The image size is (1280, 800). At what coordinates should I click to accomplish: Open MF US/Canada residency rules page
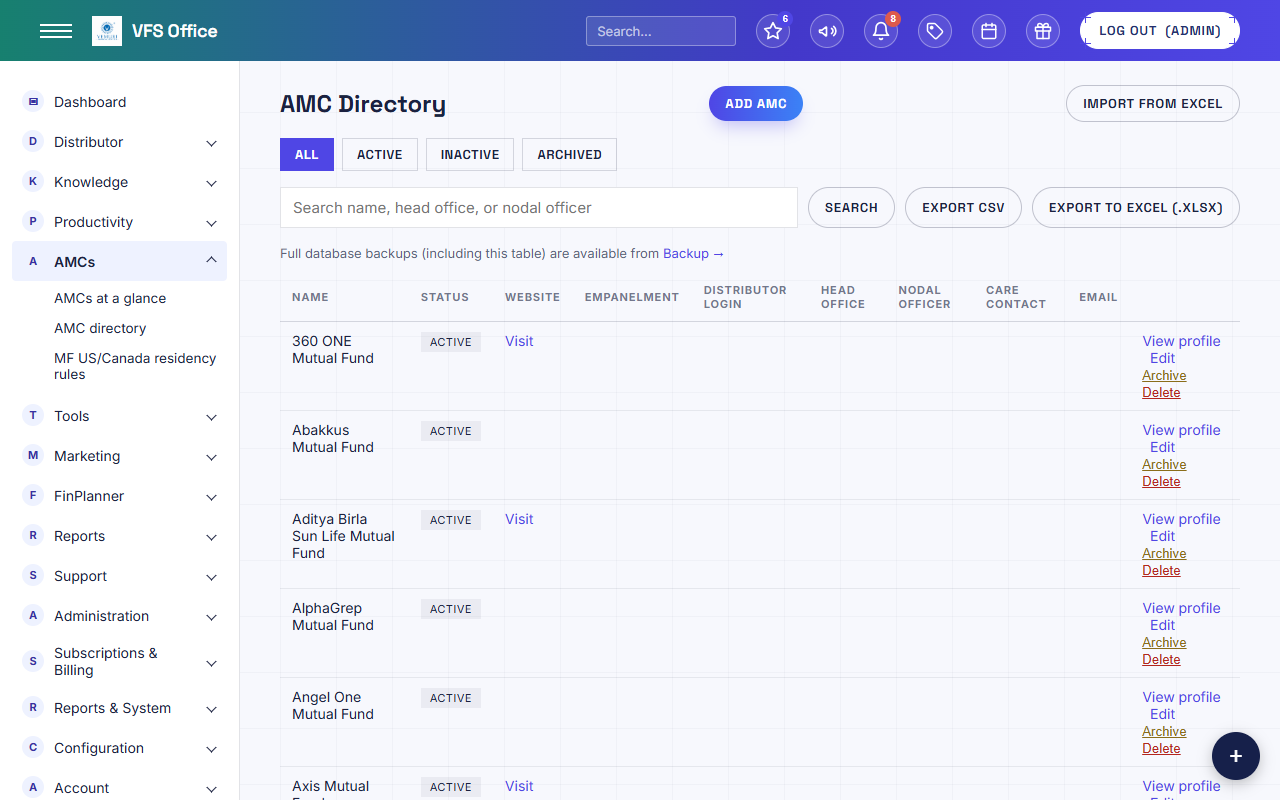135,366
